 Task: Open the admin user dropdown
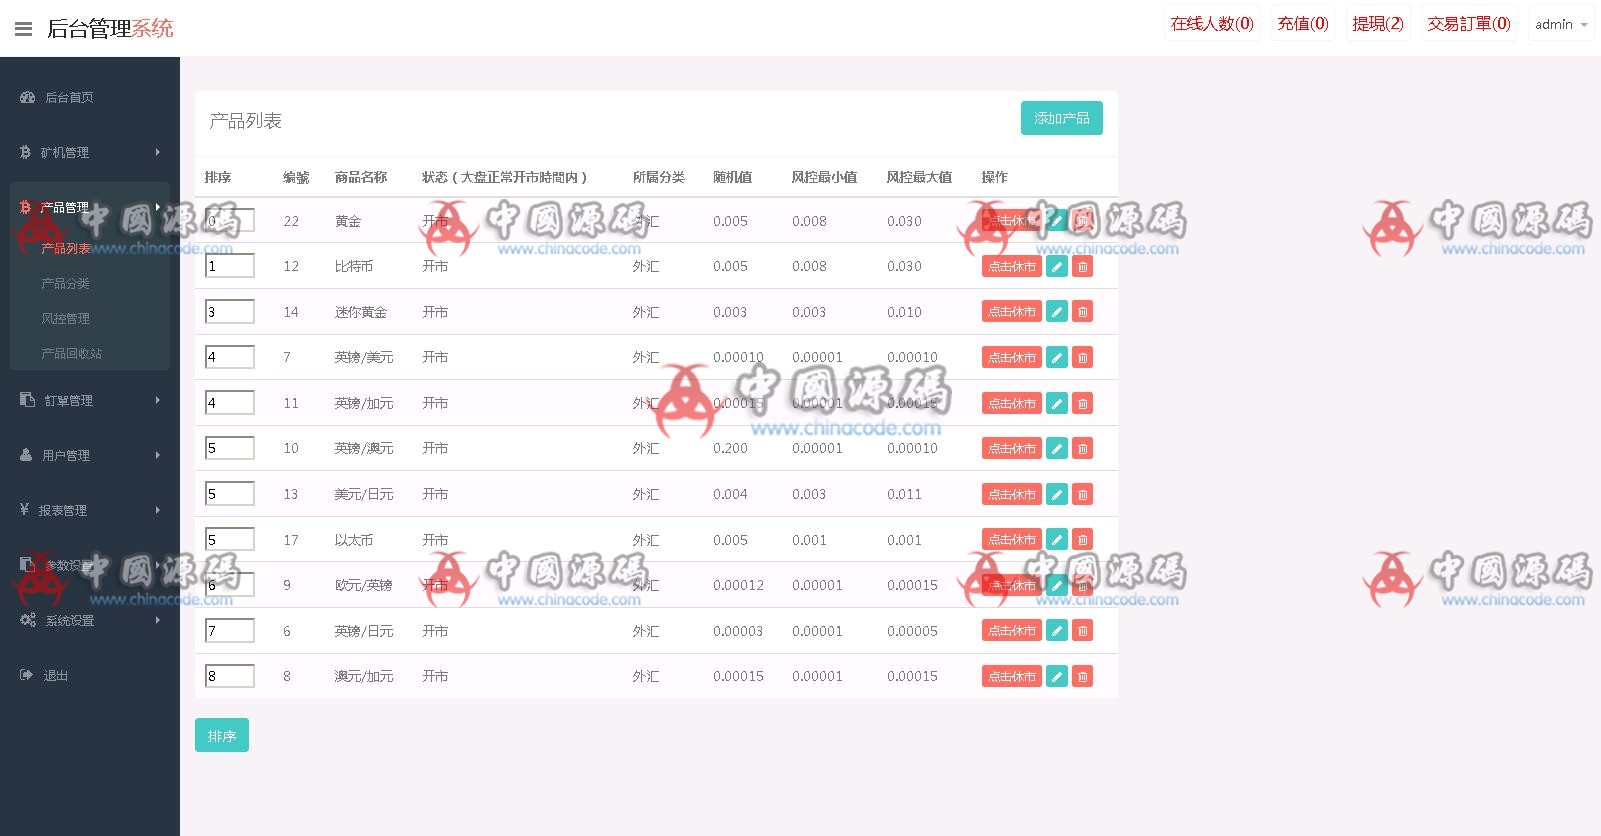point(1561,24)
